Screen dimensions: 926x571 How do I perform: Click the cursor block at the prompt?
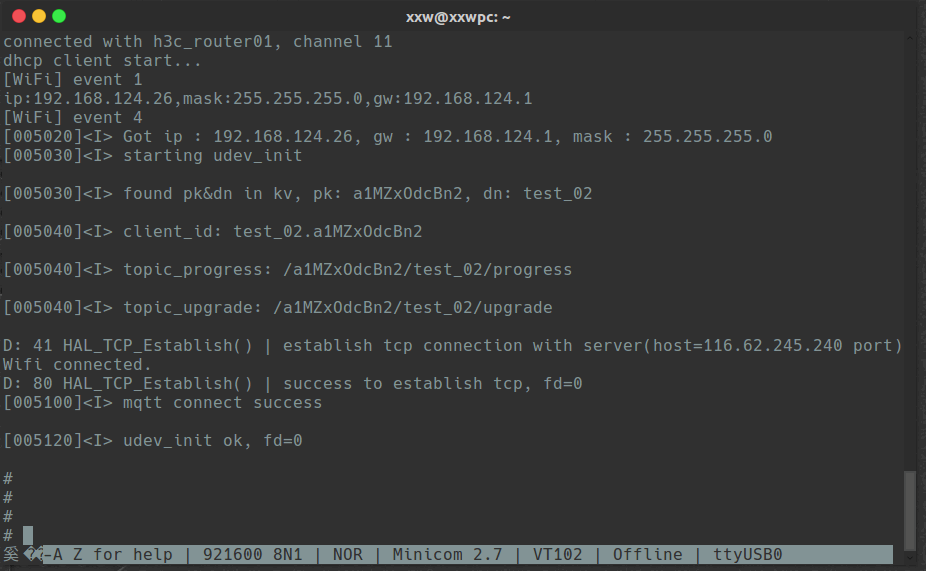click(x=28, y=536)
